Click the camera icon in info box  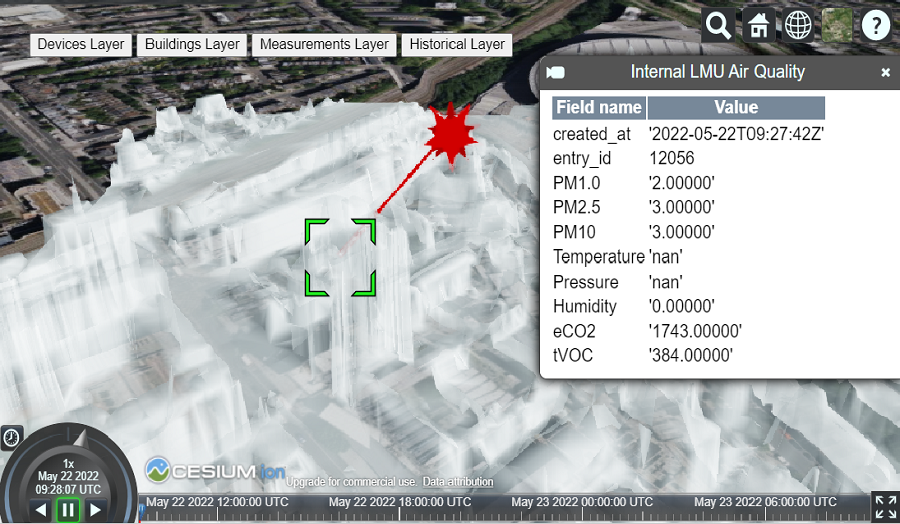point(556,72)
